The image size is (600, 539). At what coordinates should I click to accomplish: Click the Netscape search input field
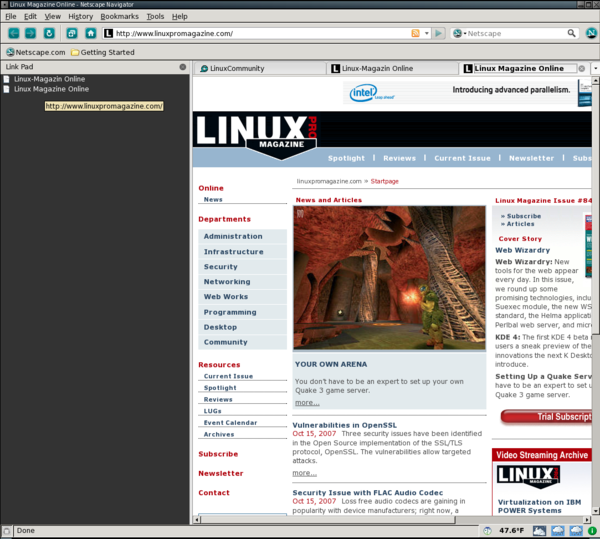click(516, 33)
